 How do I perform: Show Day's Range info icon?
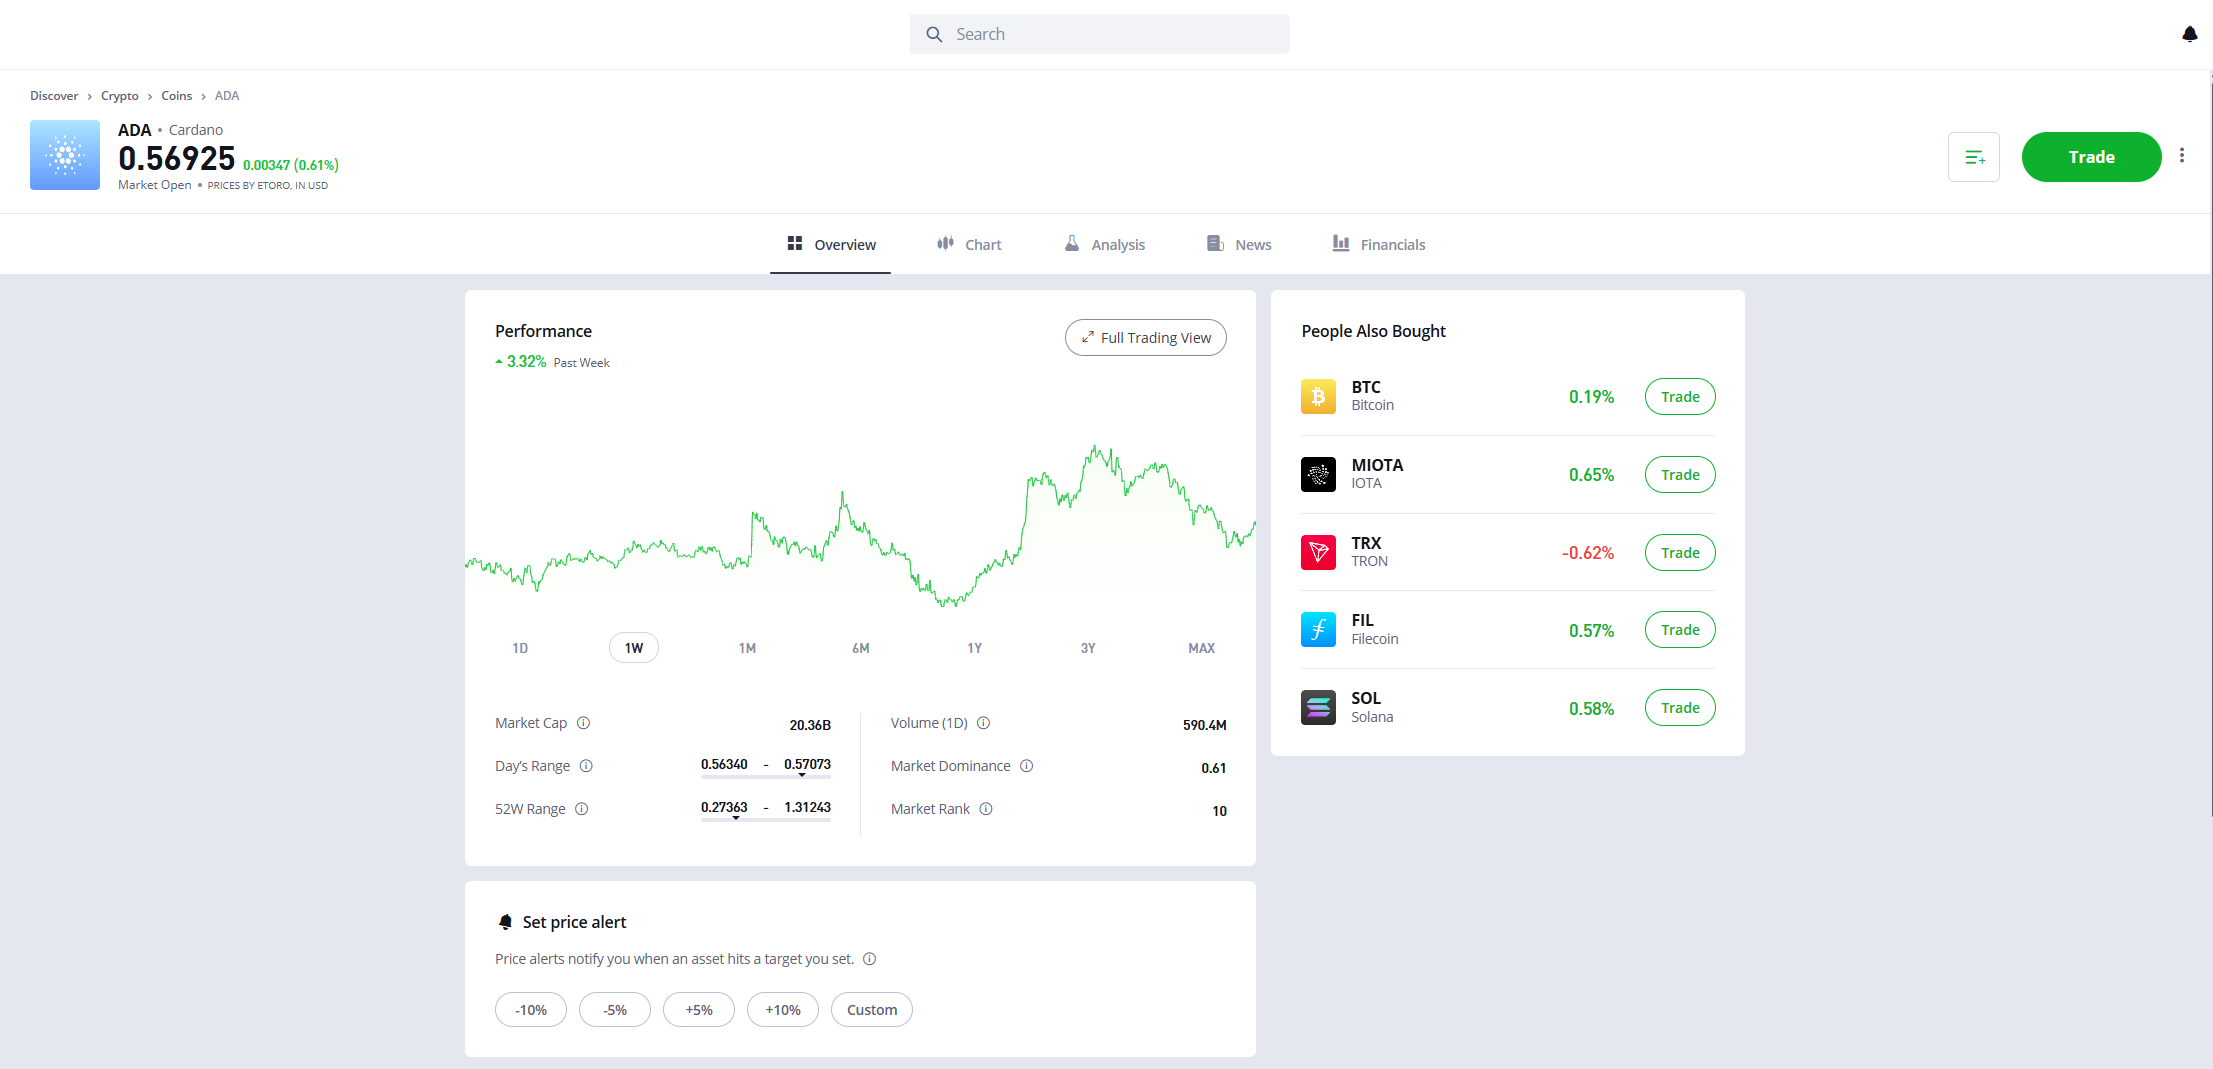click(586, 766)
